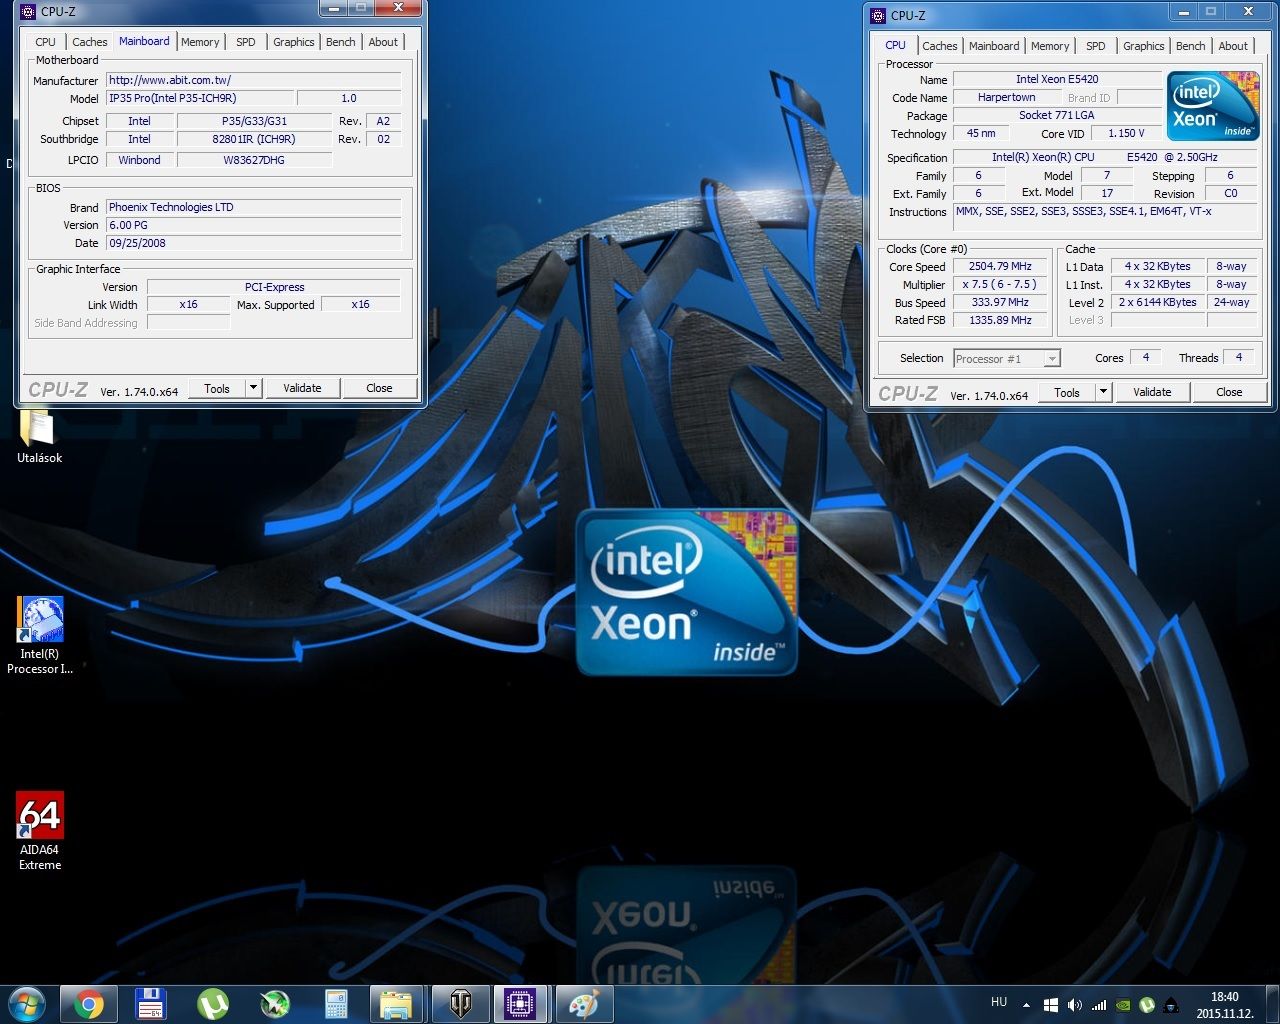Viewport: 1280px width, 1024px height.
Task: Click the Core Speed value 2504.79 MHz
Action: click(1000, 266)
